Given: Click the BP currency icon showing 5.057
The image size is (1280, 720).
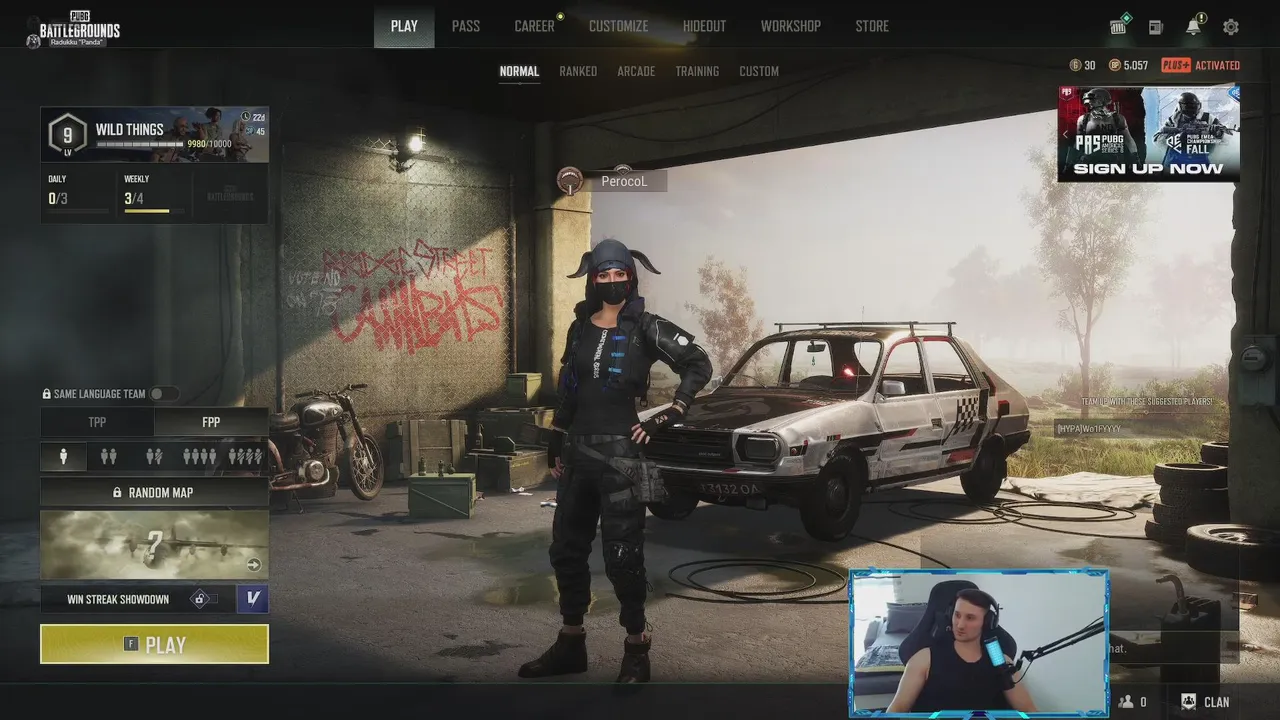Looking at the screenshot, I should pos(1115,65).
